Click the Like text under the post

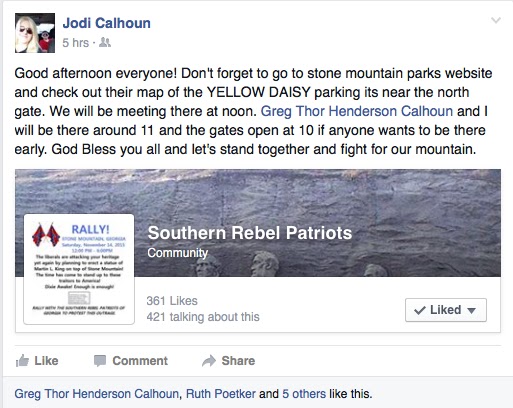[x=46, y=361]
